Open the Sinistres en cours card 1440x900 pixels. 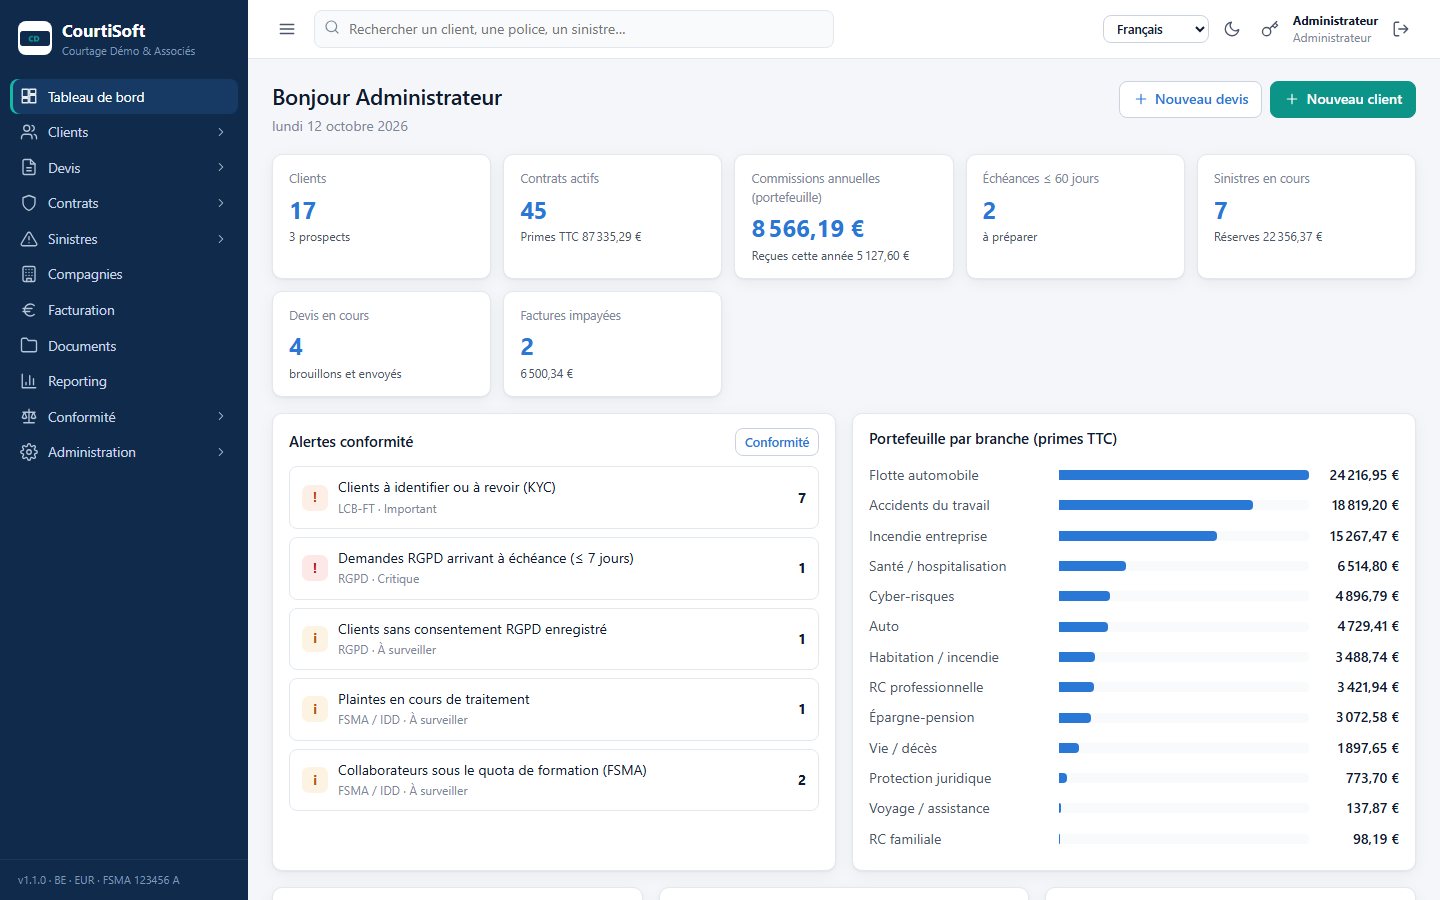1306,216
